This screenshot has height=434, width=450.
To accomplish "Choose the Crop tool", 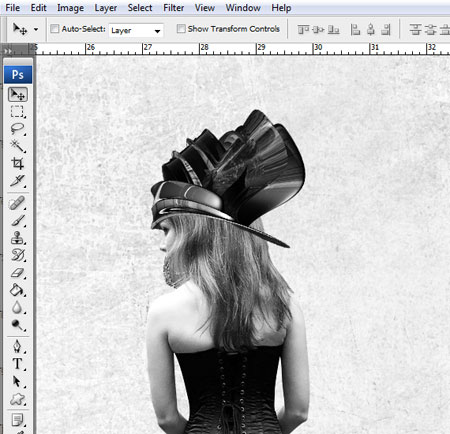I will [x=17, y=163].
